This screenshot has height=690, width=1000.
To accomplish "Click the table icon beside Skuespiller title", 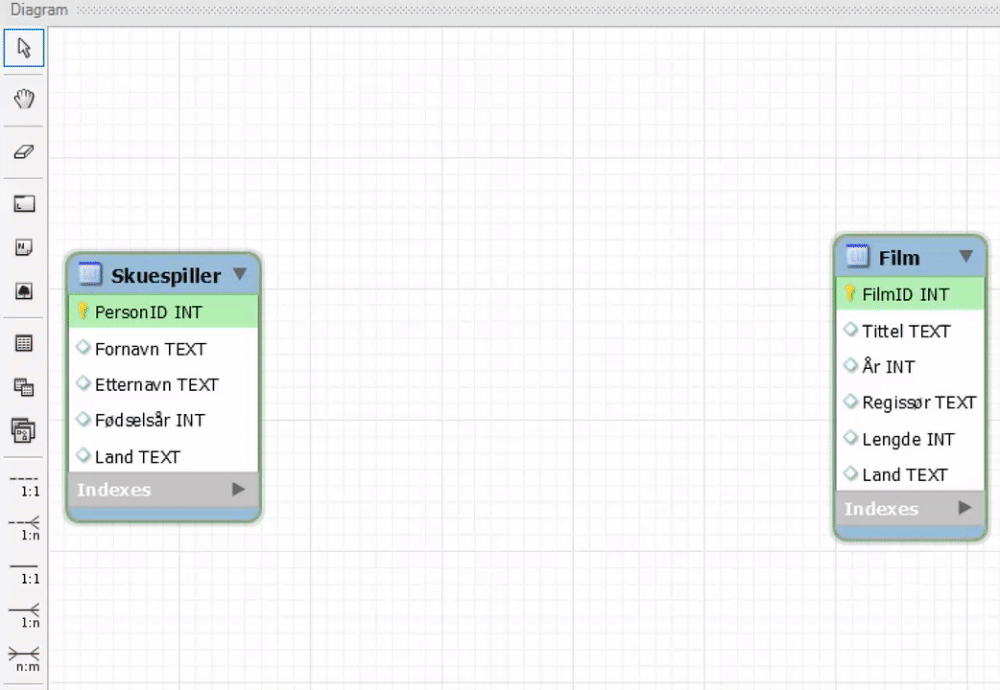I will click(90, 274).
